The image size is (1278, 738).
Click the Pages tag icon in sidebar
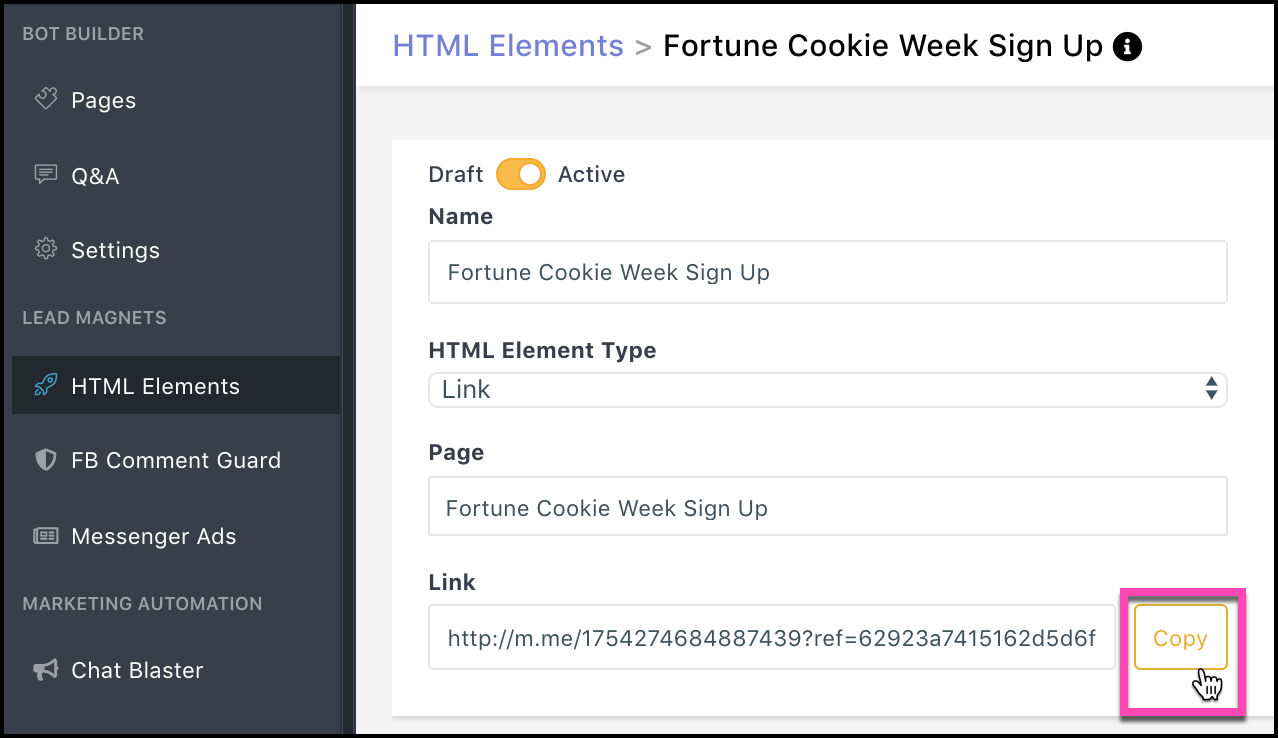click(x=45, y=99)
